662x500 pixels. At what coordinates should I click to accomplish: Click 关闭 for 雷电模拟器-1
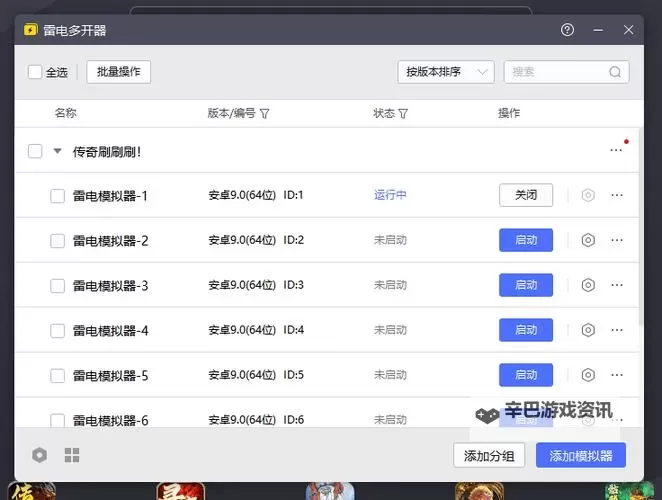pos(526,195)
